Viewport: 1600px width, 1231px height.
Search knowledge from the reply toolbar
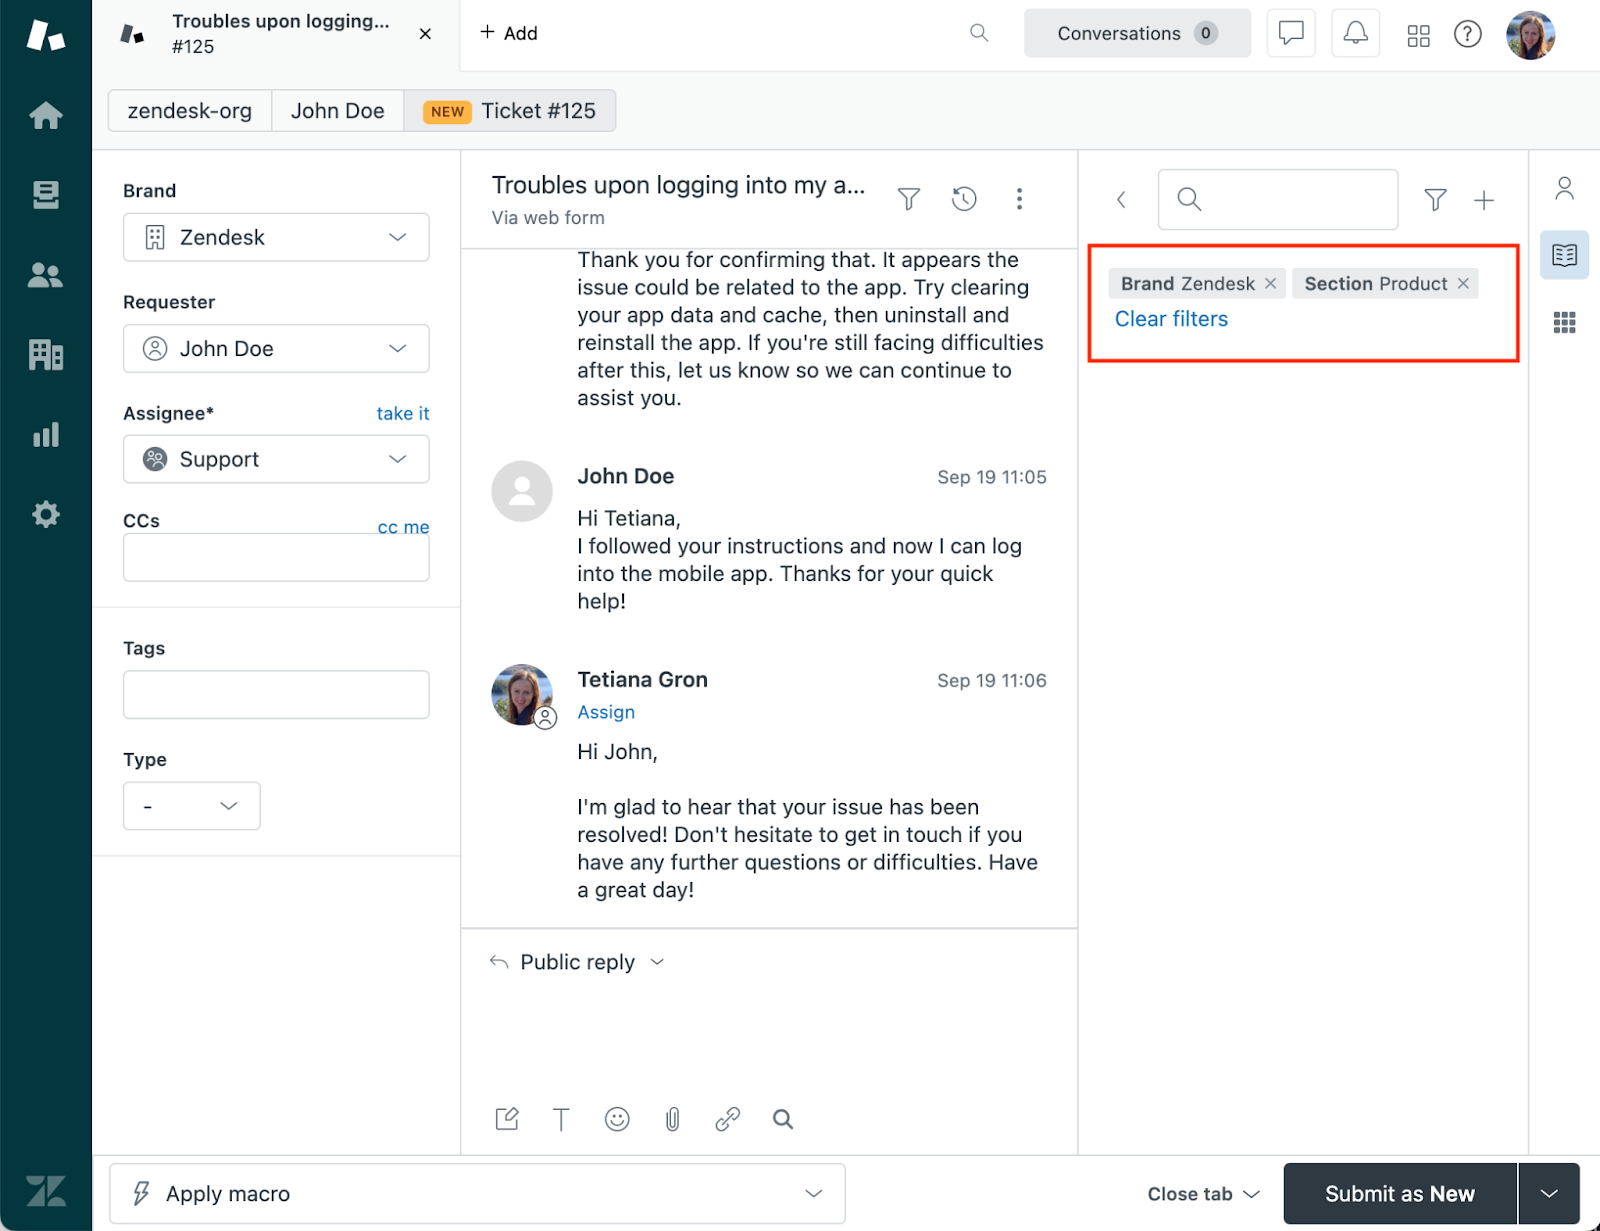click(783, 1119)
